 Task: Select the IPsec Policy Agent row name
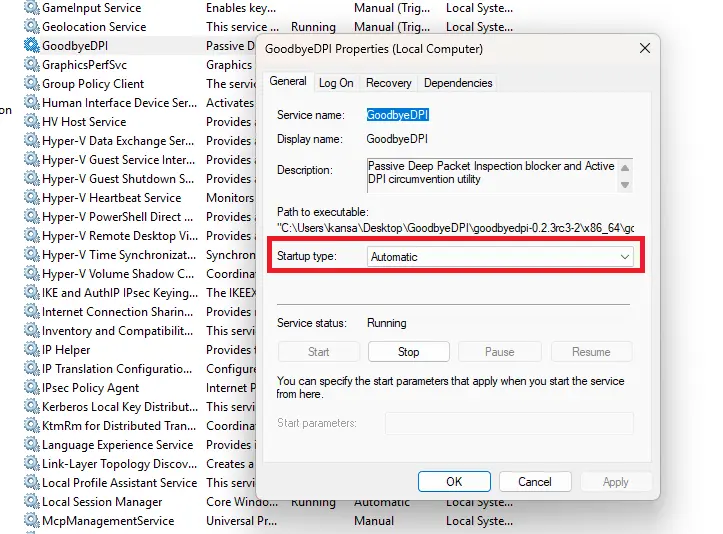click(x=90, y=388)
